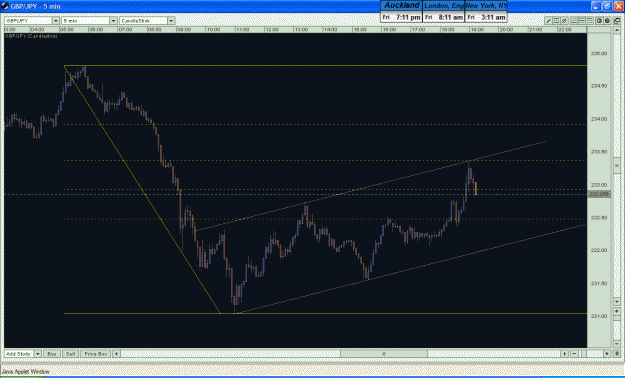This screenshot has height=378, width=625.
Task: Click the Price Box button
Action: pos(96,354)
